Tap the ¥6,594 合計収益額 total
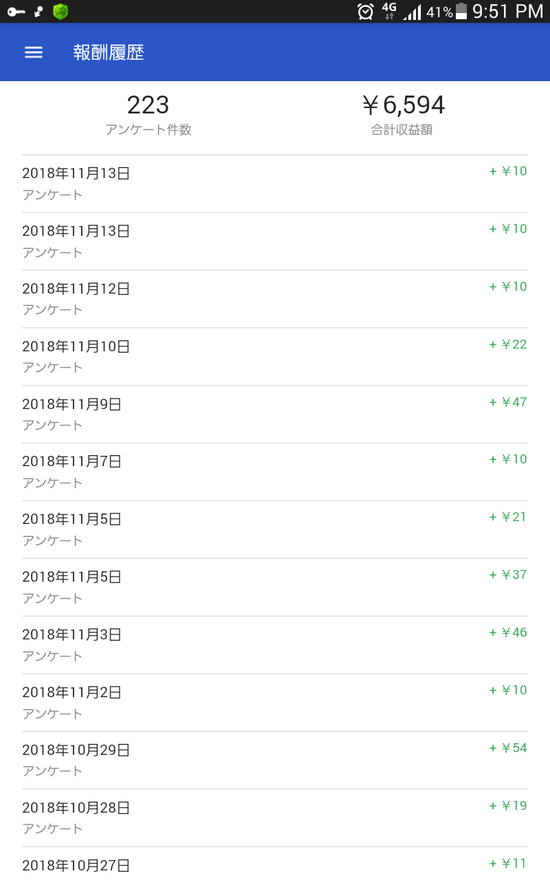 pos(402,114)
